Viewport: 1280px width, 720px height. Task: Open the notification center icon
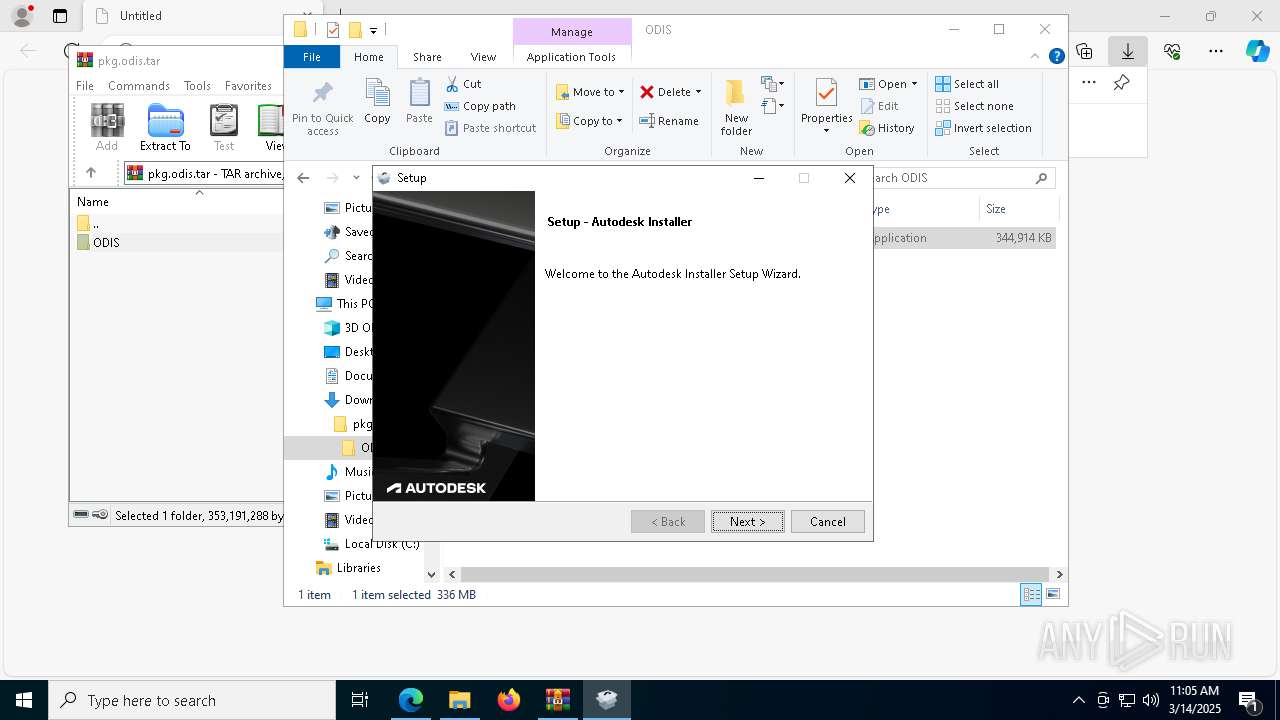[1249, 700]
